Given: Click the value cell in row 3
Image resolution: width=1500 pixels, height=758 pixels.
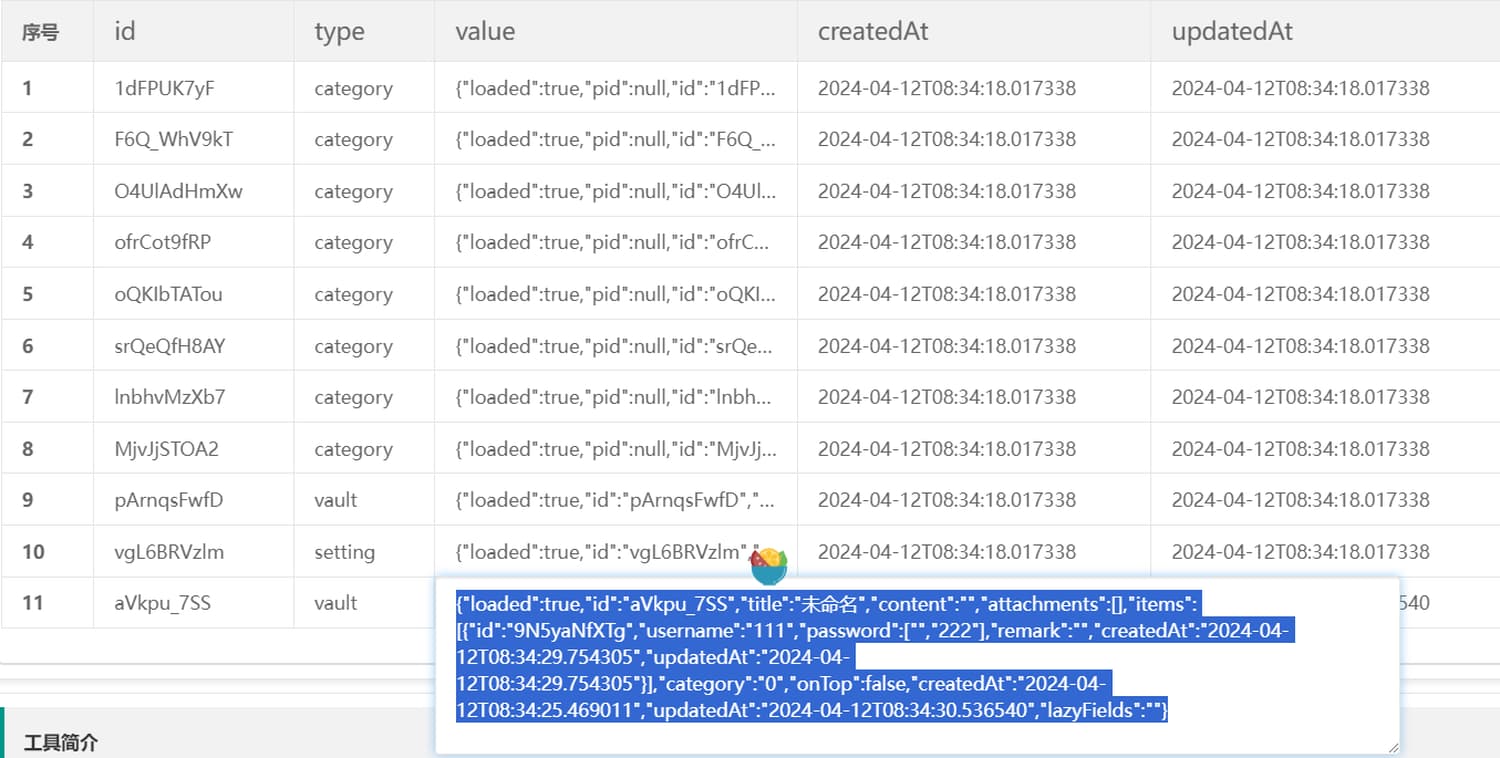Looking at the screenshot, I should pos(615,191).
